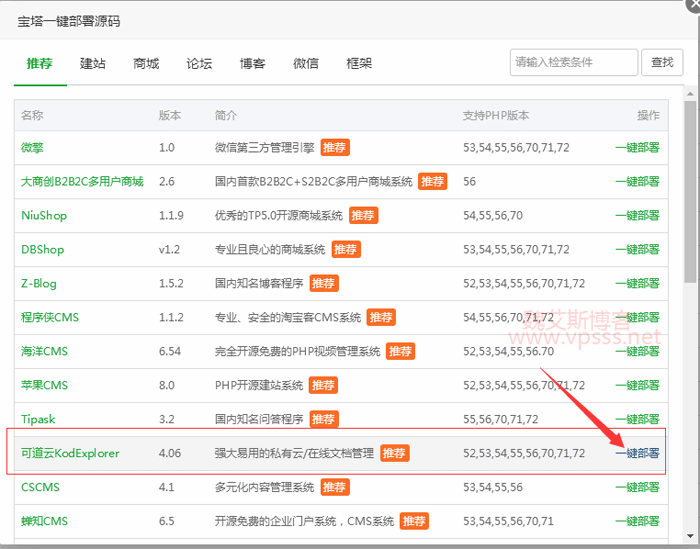Image resolution: width=700 pixels, height=549 pixels.
Task: Click the scrollbar up arrow at the top right
Action: (x=691, y=94)
